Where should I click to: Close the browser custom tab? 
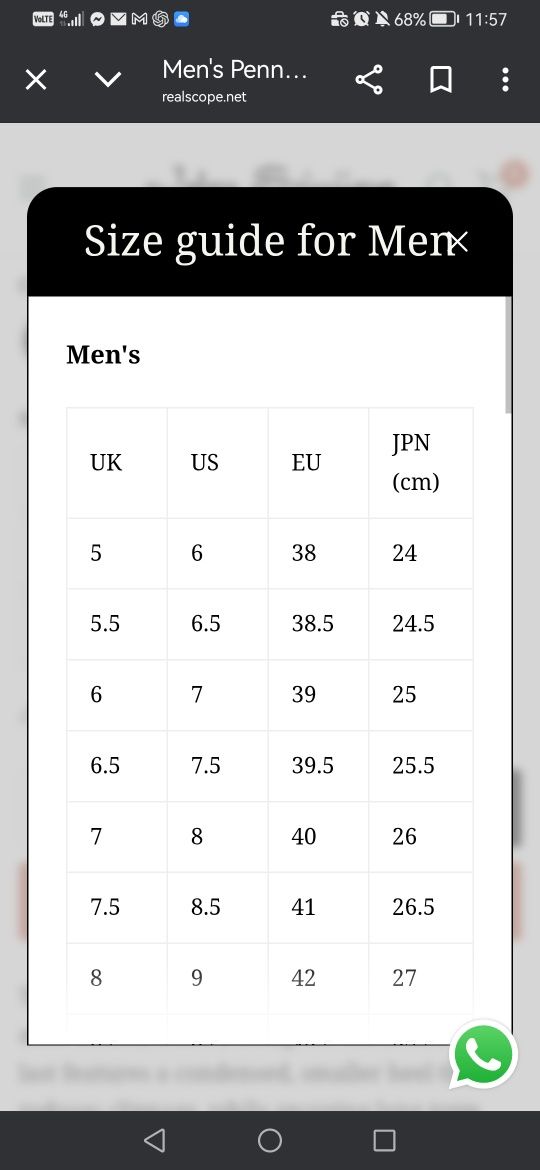(36, 79)
